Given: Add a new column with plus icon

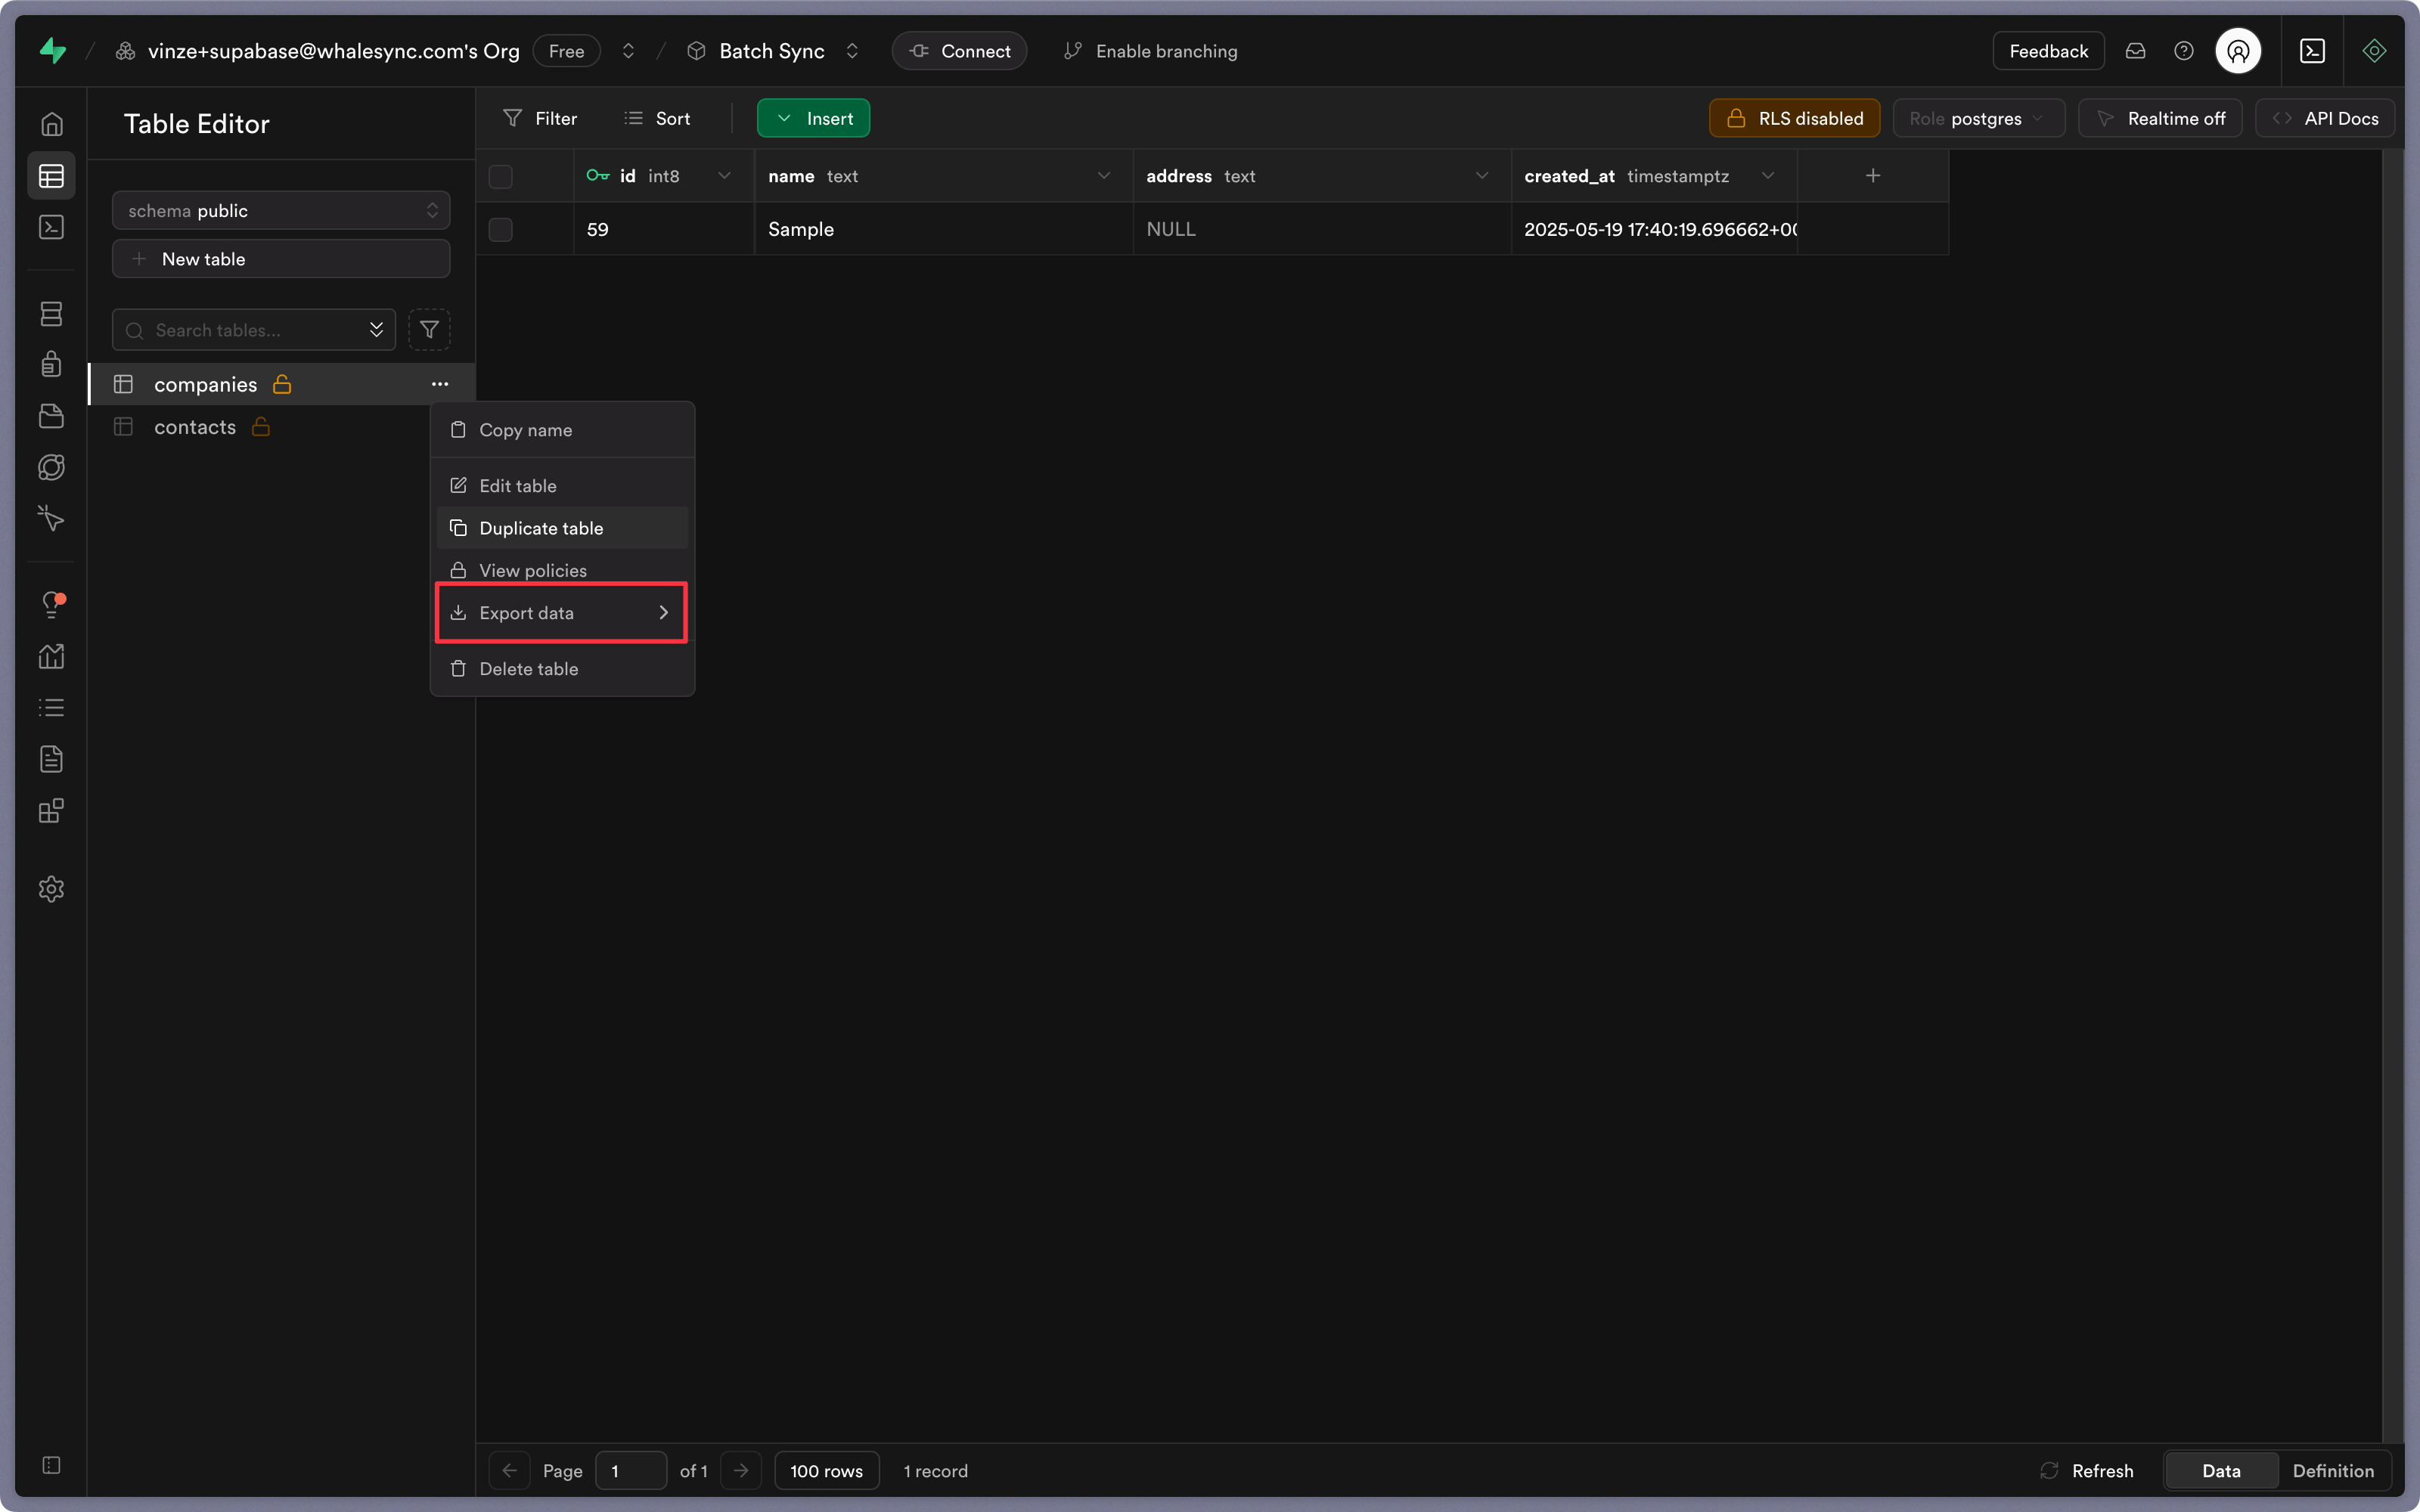Looking at the screenshot, I should pos(1873,176).
